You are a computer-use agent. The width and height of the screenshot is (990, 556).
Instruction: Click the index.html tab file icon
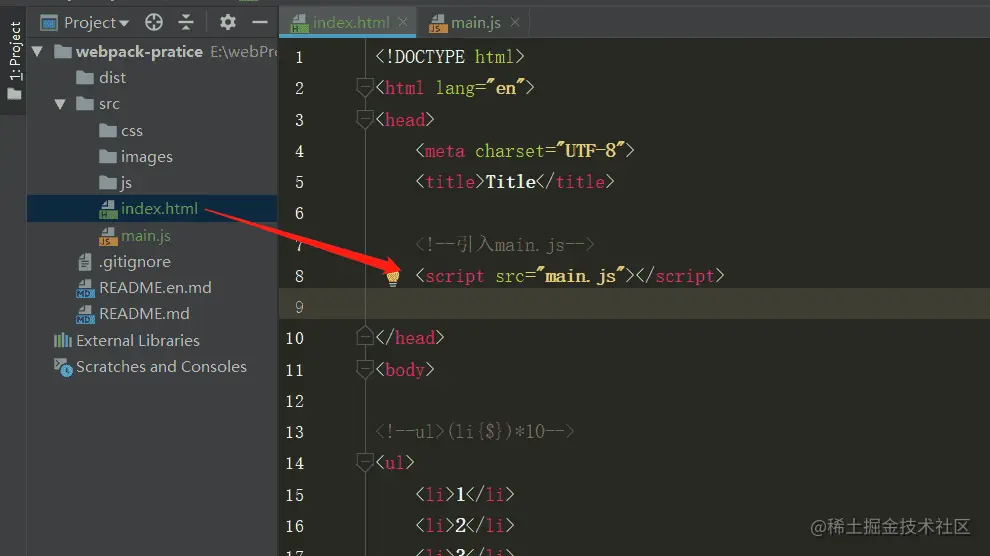299,23
